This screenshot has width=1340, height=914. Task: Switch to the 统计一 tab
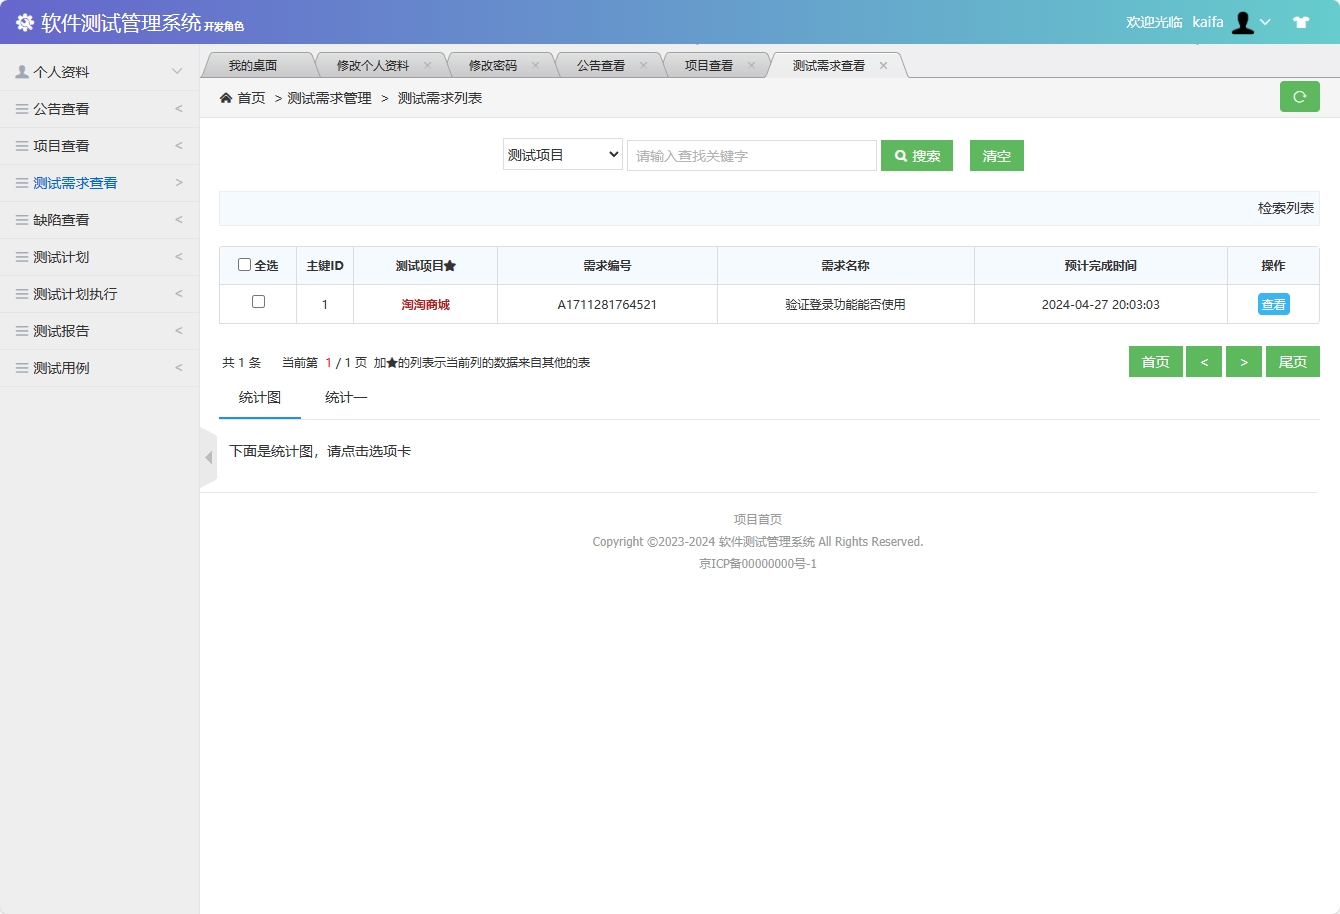[346, 397]
